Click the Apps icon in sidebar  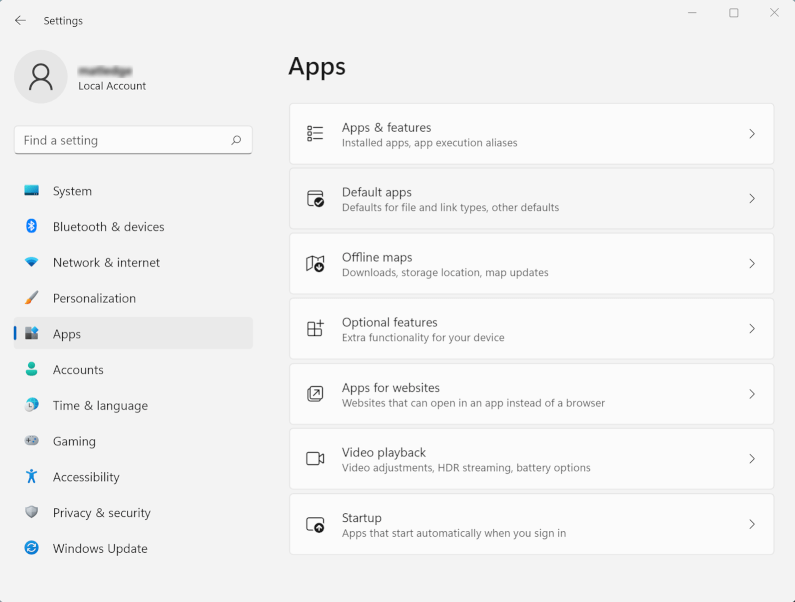coord(31,333)
